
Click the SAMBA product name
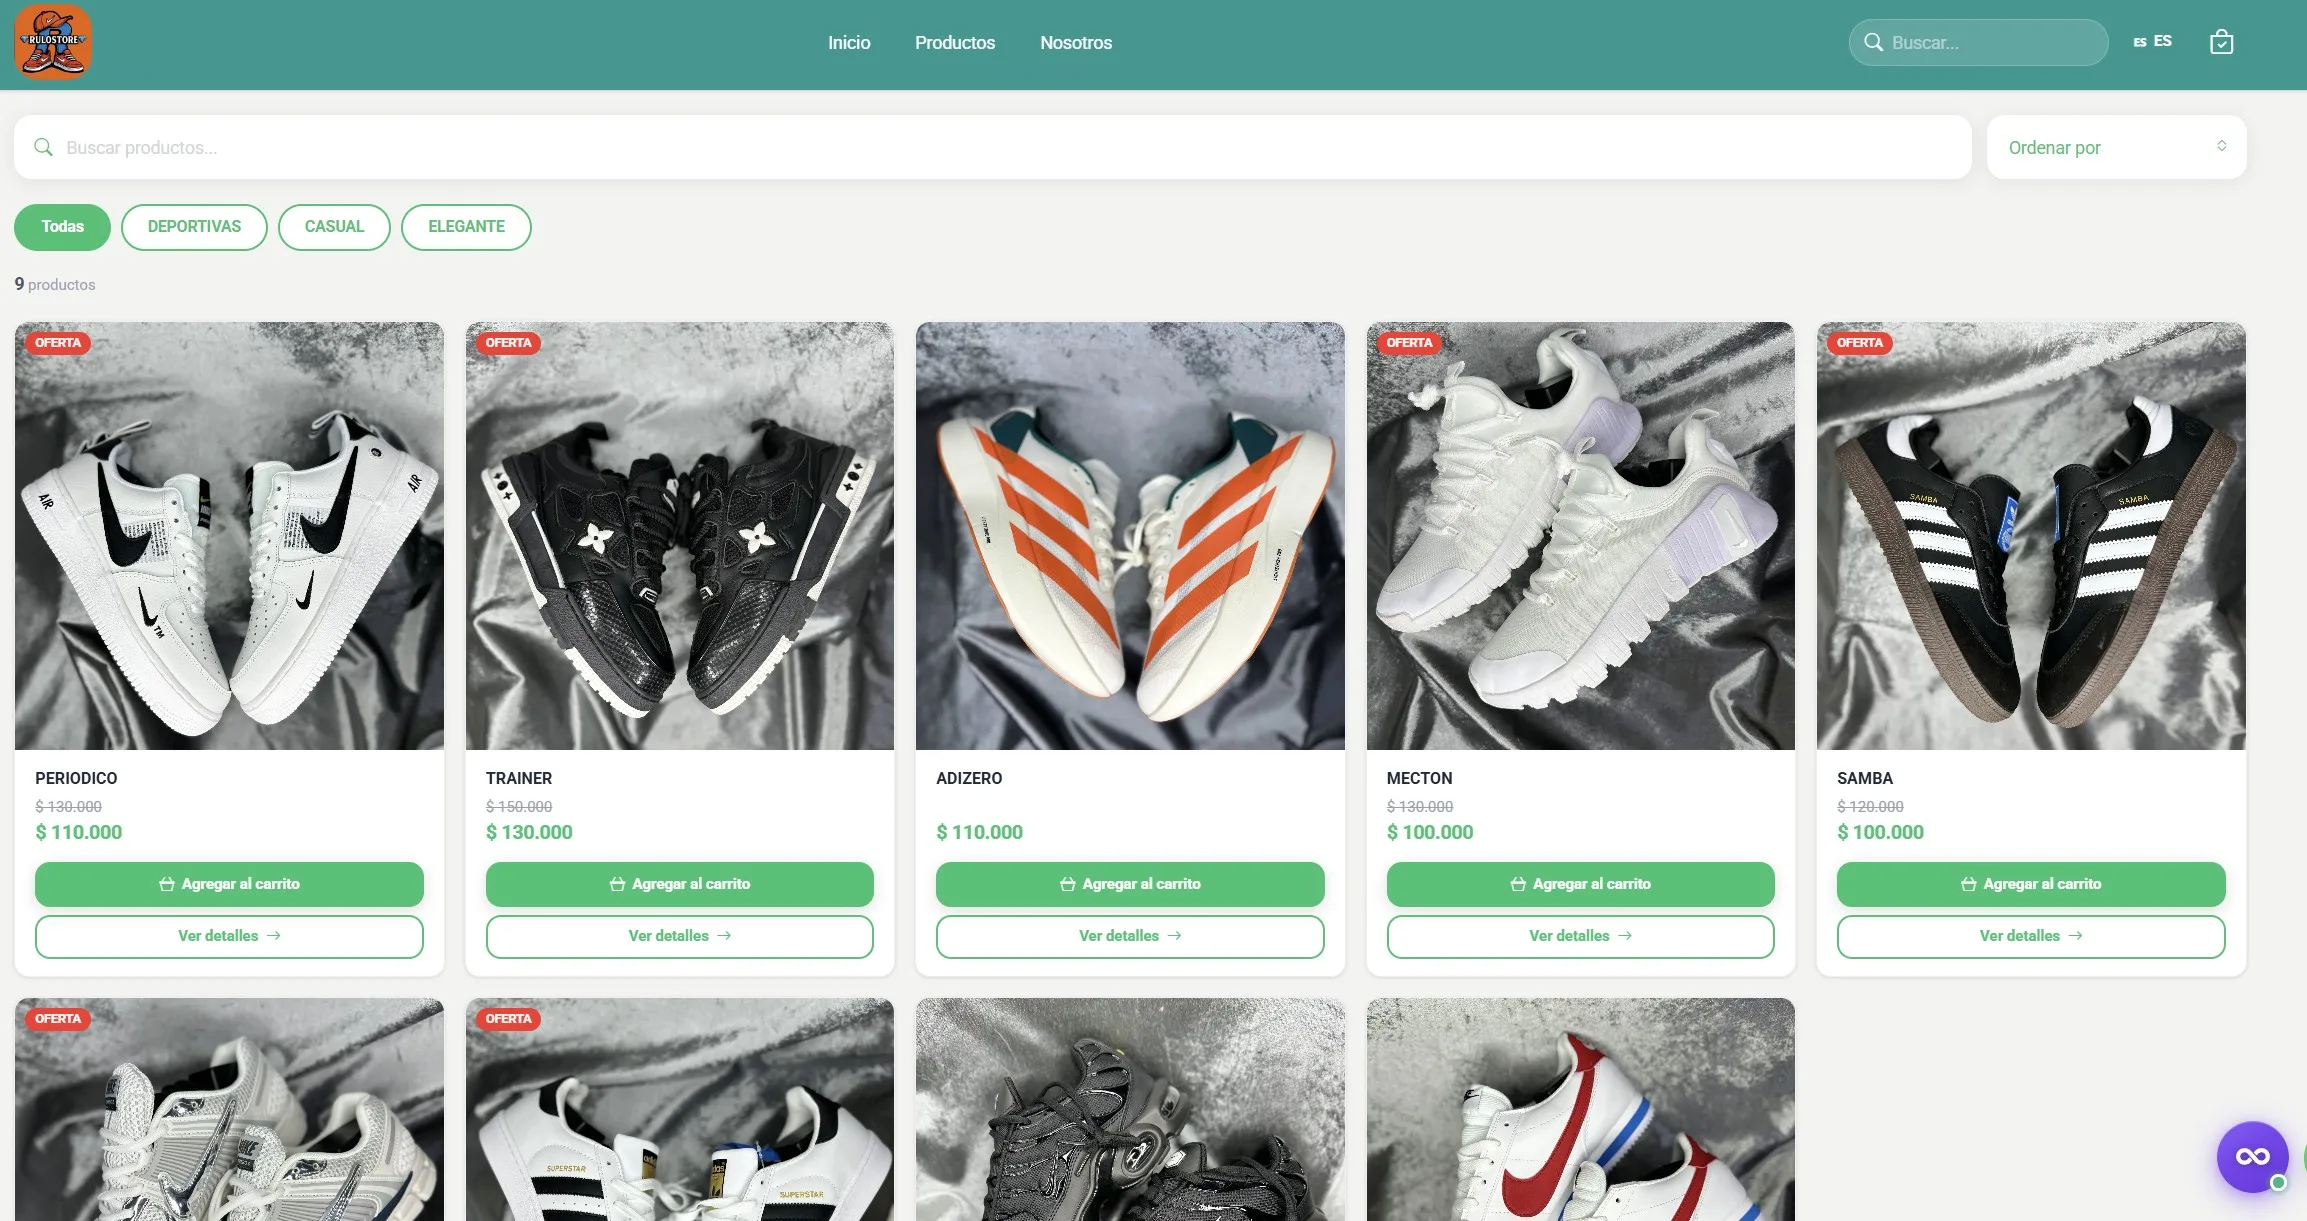(x=1865, y=778)
